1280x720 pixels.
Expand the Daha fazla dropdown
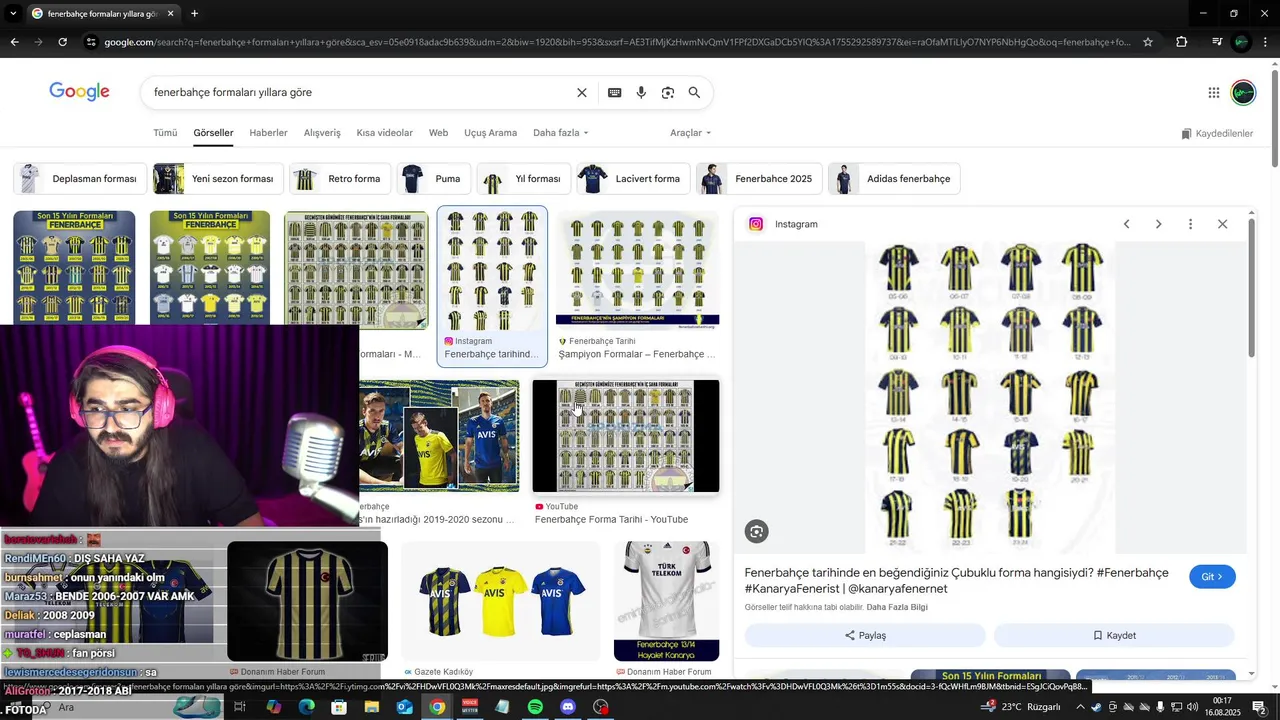560,133
